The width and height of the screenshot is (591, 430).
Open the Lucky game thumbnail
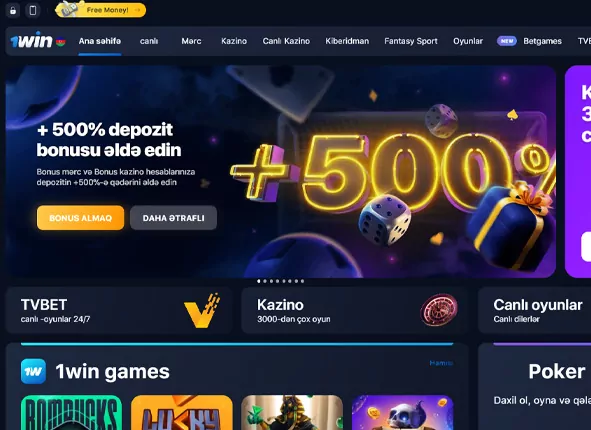(182, 412)
